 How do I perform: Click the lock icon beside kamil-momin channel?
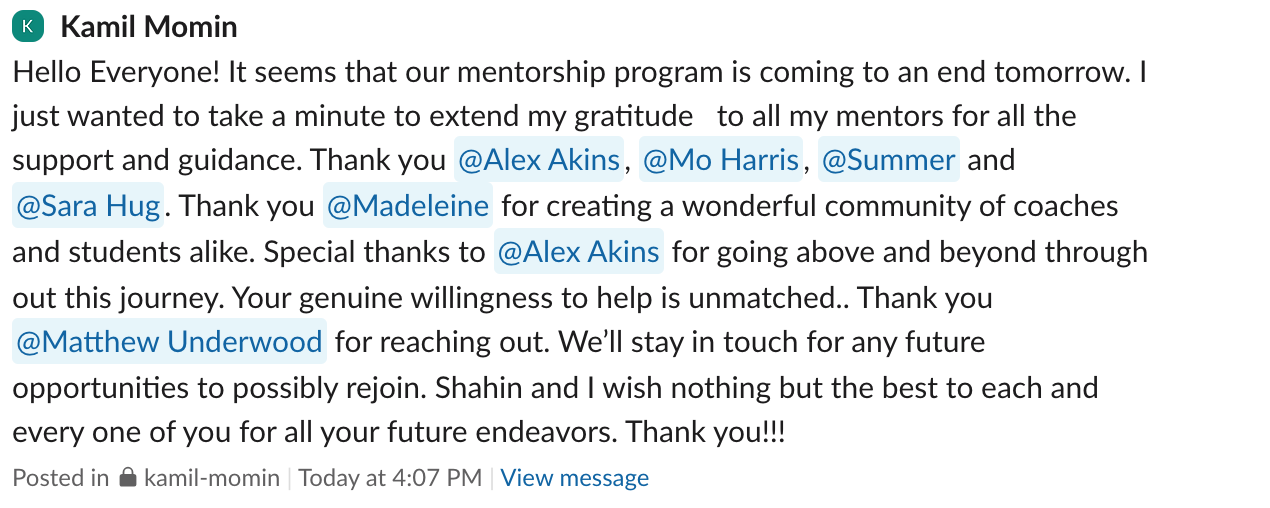coord(127,478)
